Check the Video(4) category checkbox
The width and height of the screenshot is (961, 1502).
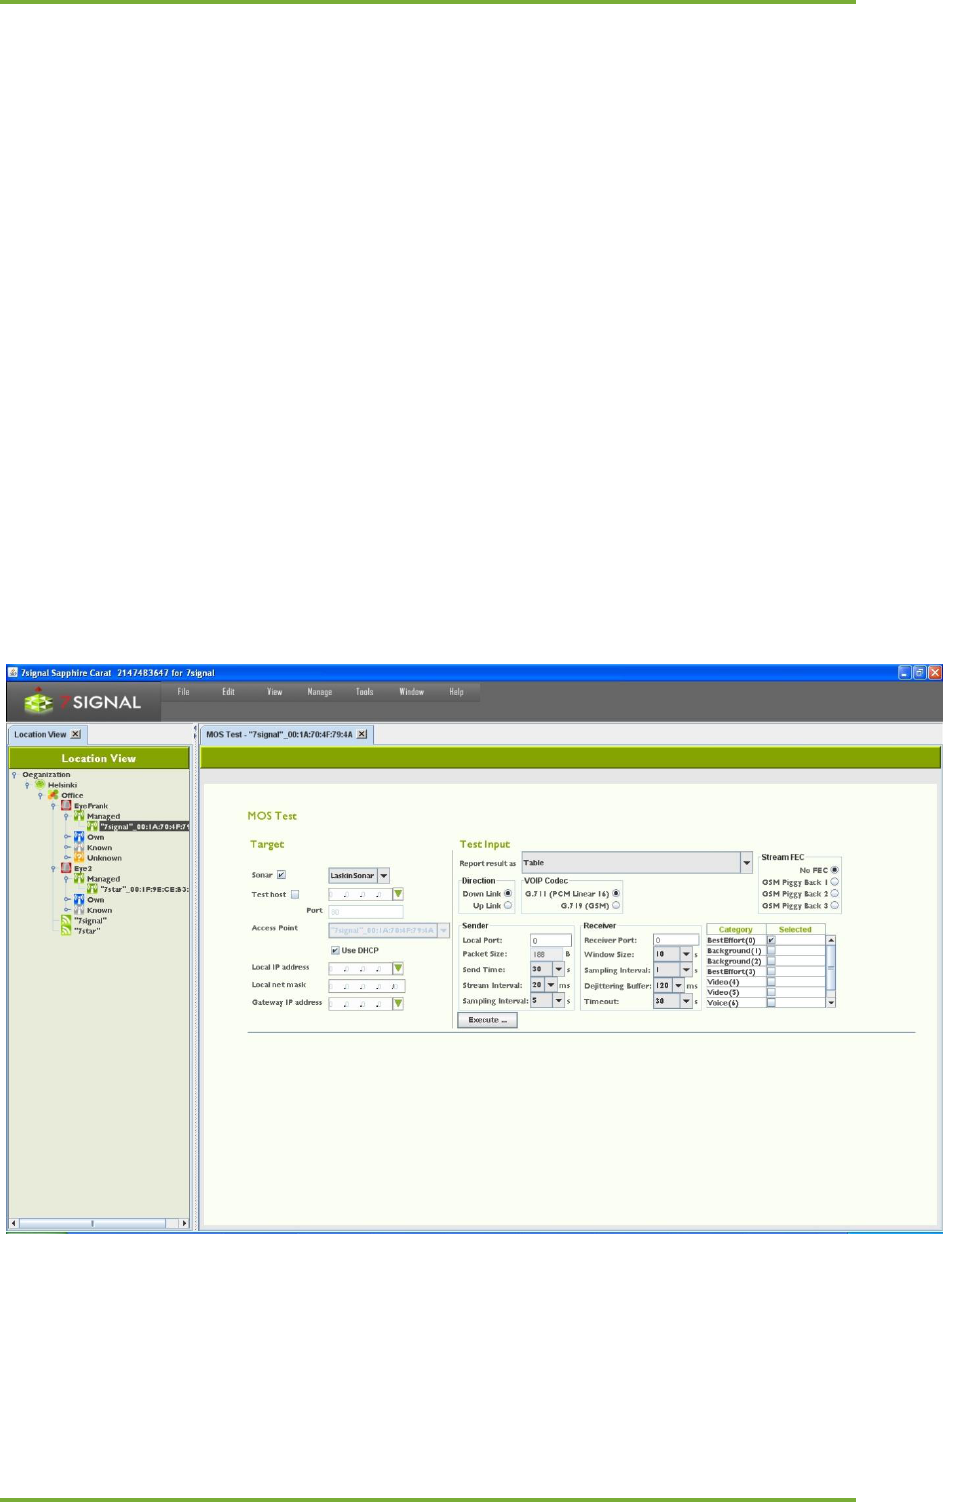click(x=771, y=982)
